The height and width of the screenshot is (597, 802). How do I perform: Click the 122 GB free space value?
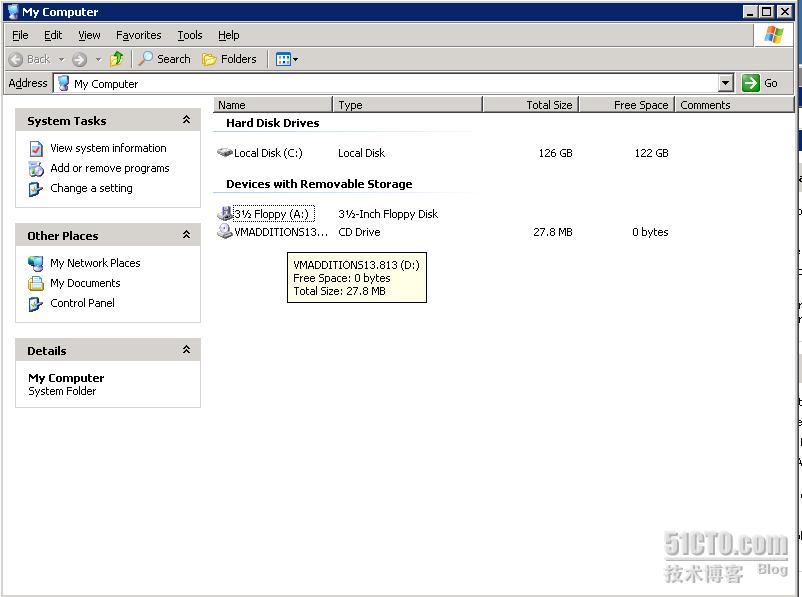pos(651,153)
